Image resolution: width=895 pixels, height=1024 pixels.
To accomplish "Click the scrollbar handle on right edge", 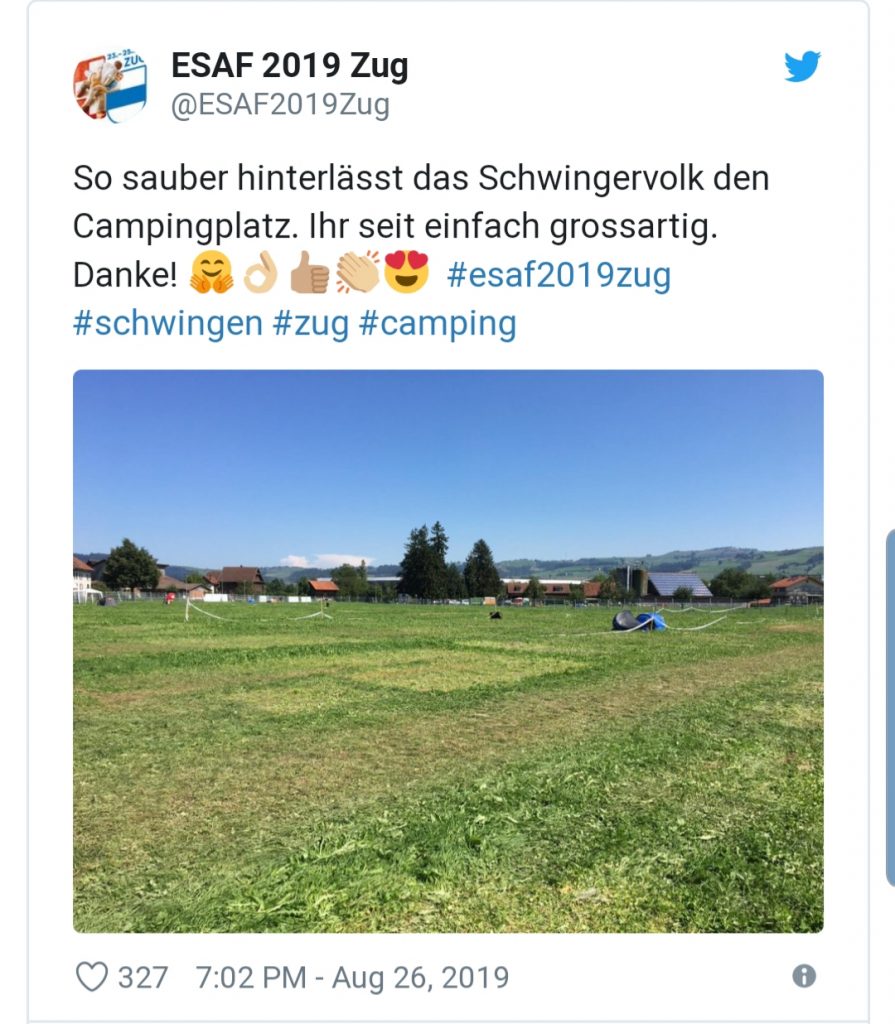I will (890, 709).
